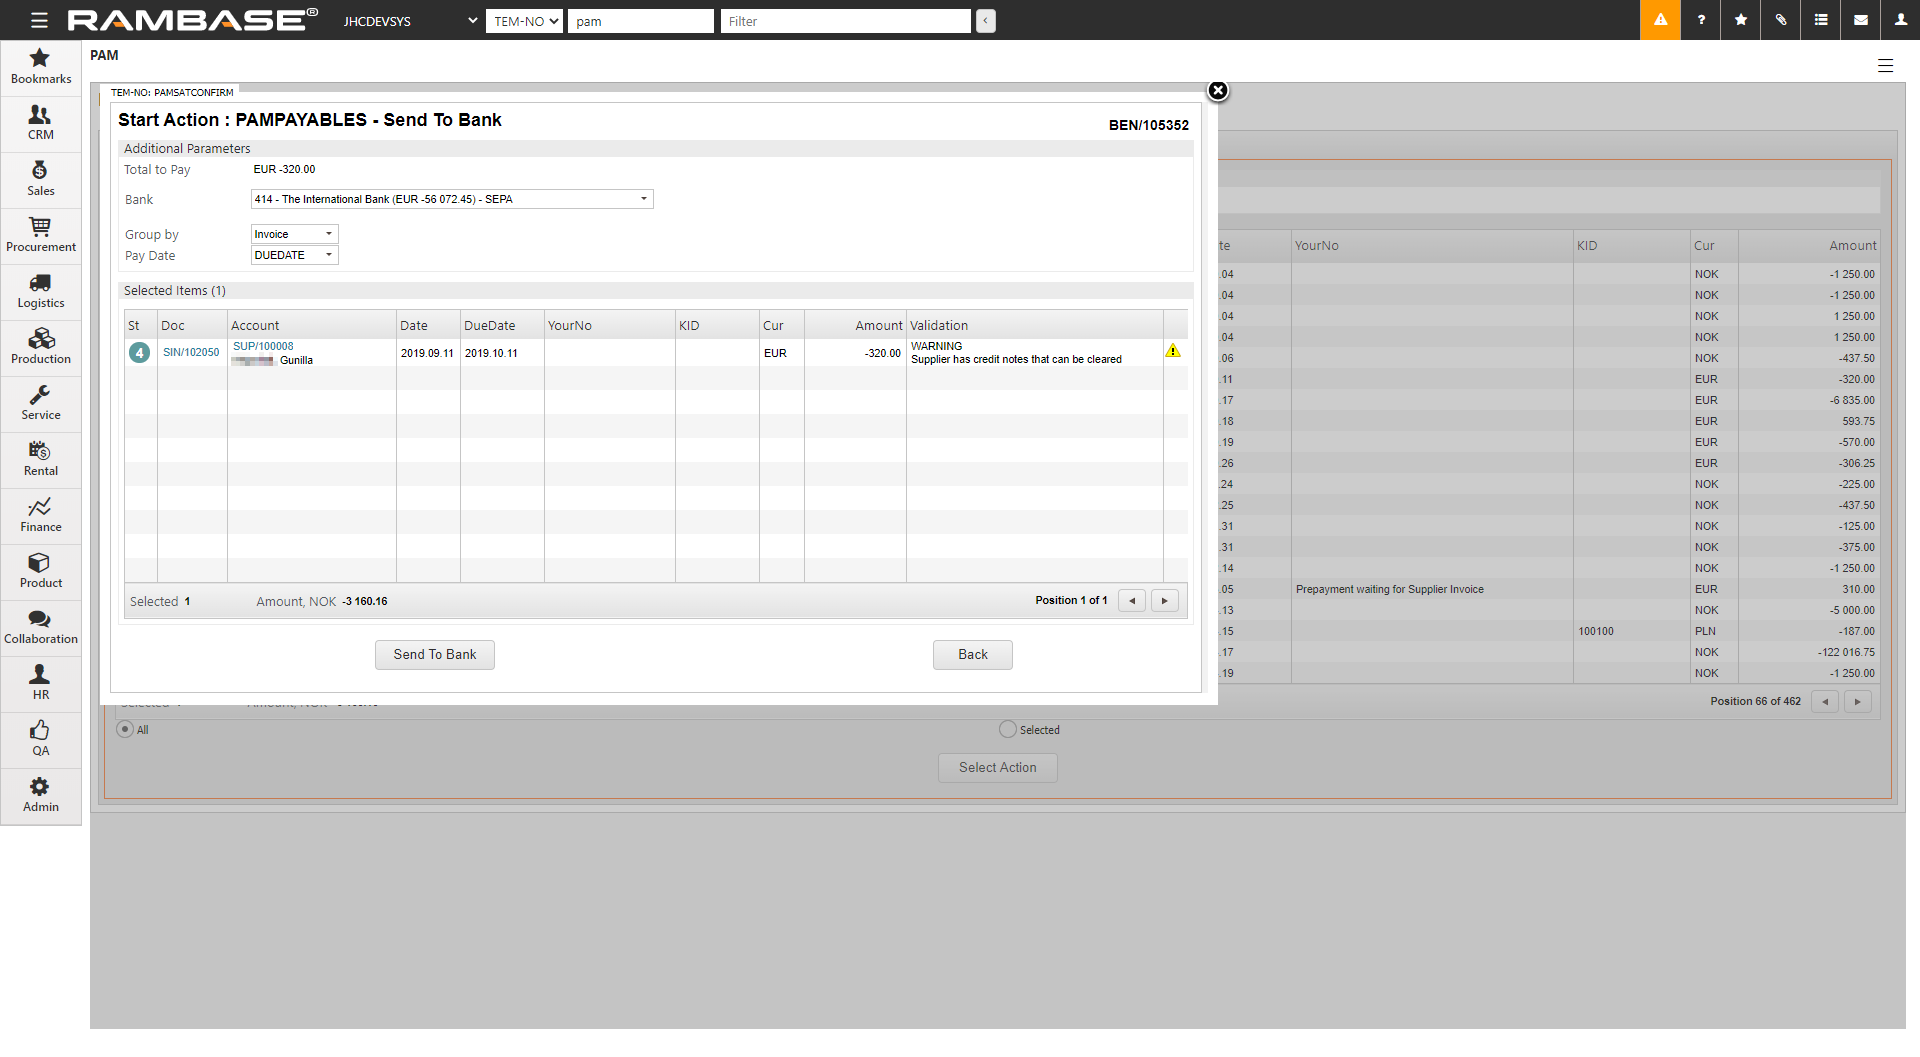Click the Back button
This screenshot has height=1057, width=1920.
click(972, 654)
